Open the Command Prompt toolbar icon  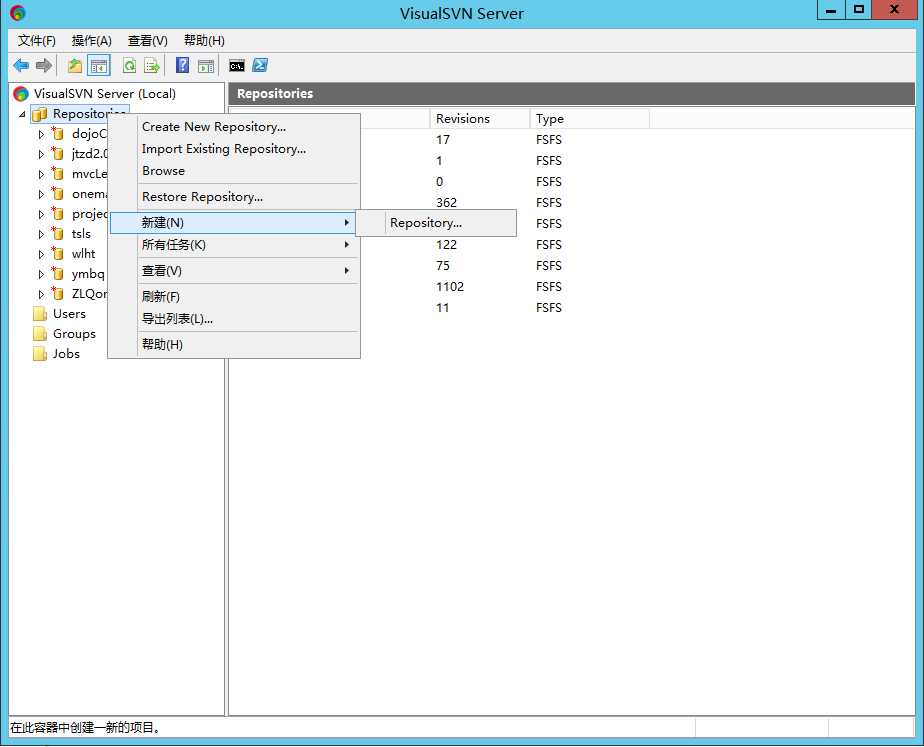coord(237,65)
